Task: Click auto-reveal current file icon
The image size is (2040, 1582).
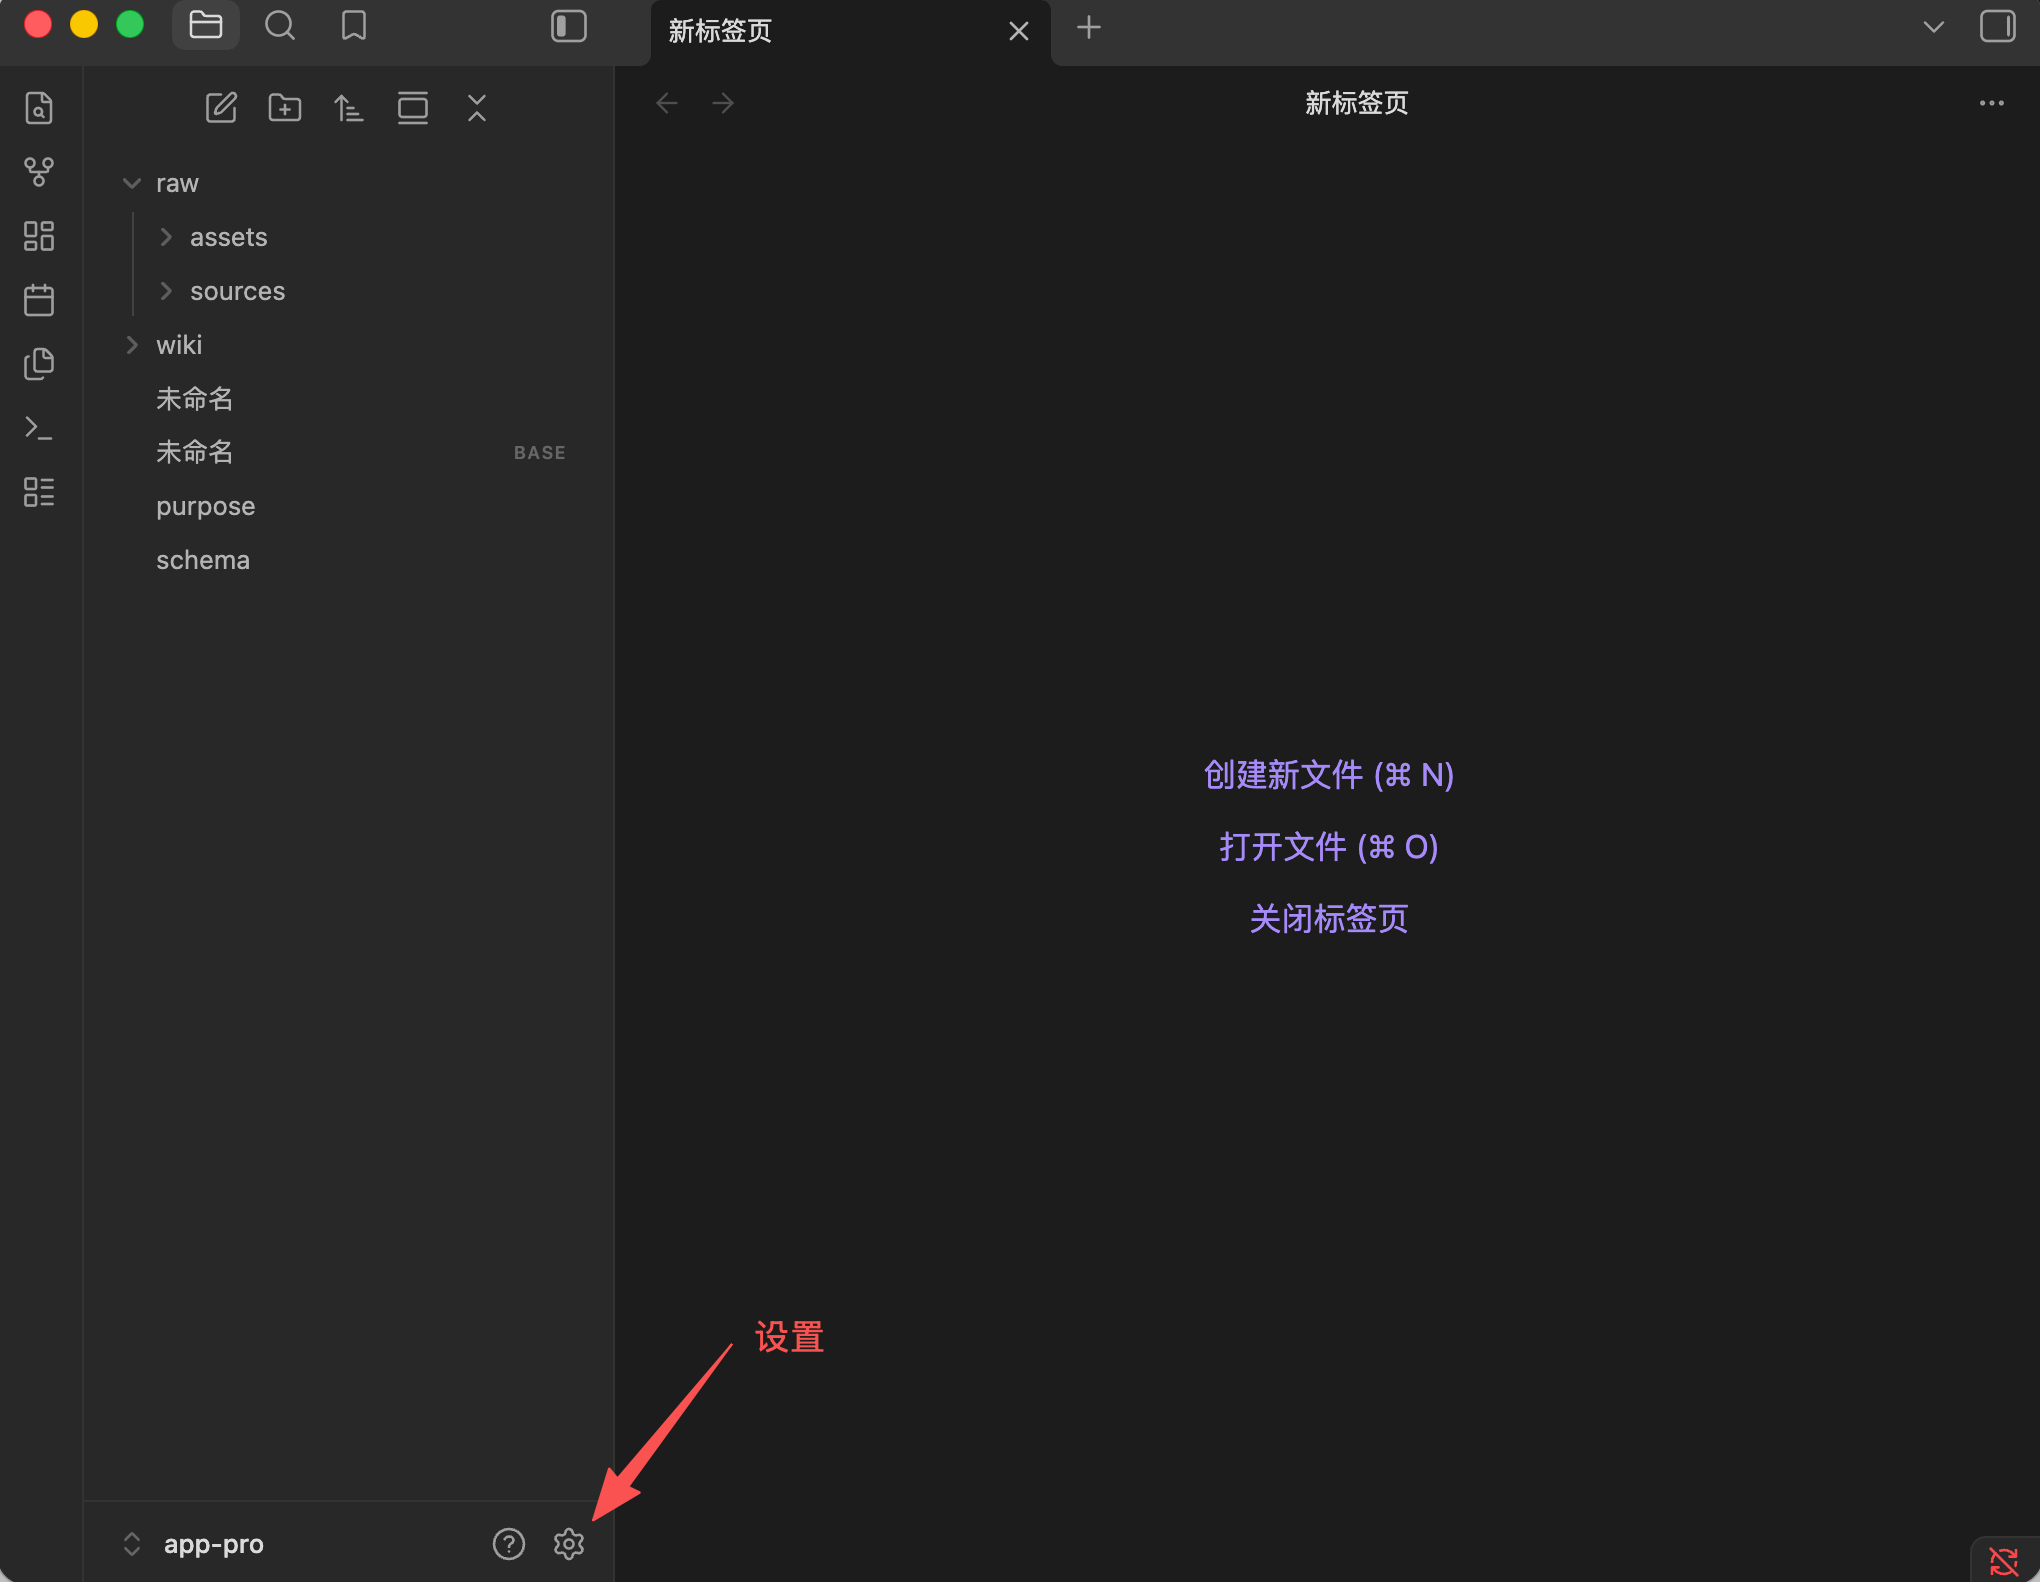Action: [x=413, y=108]
